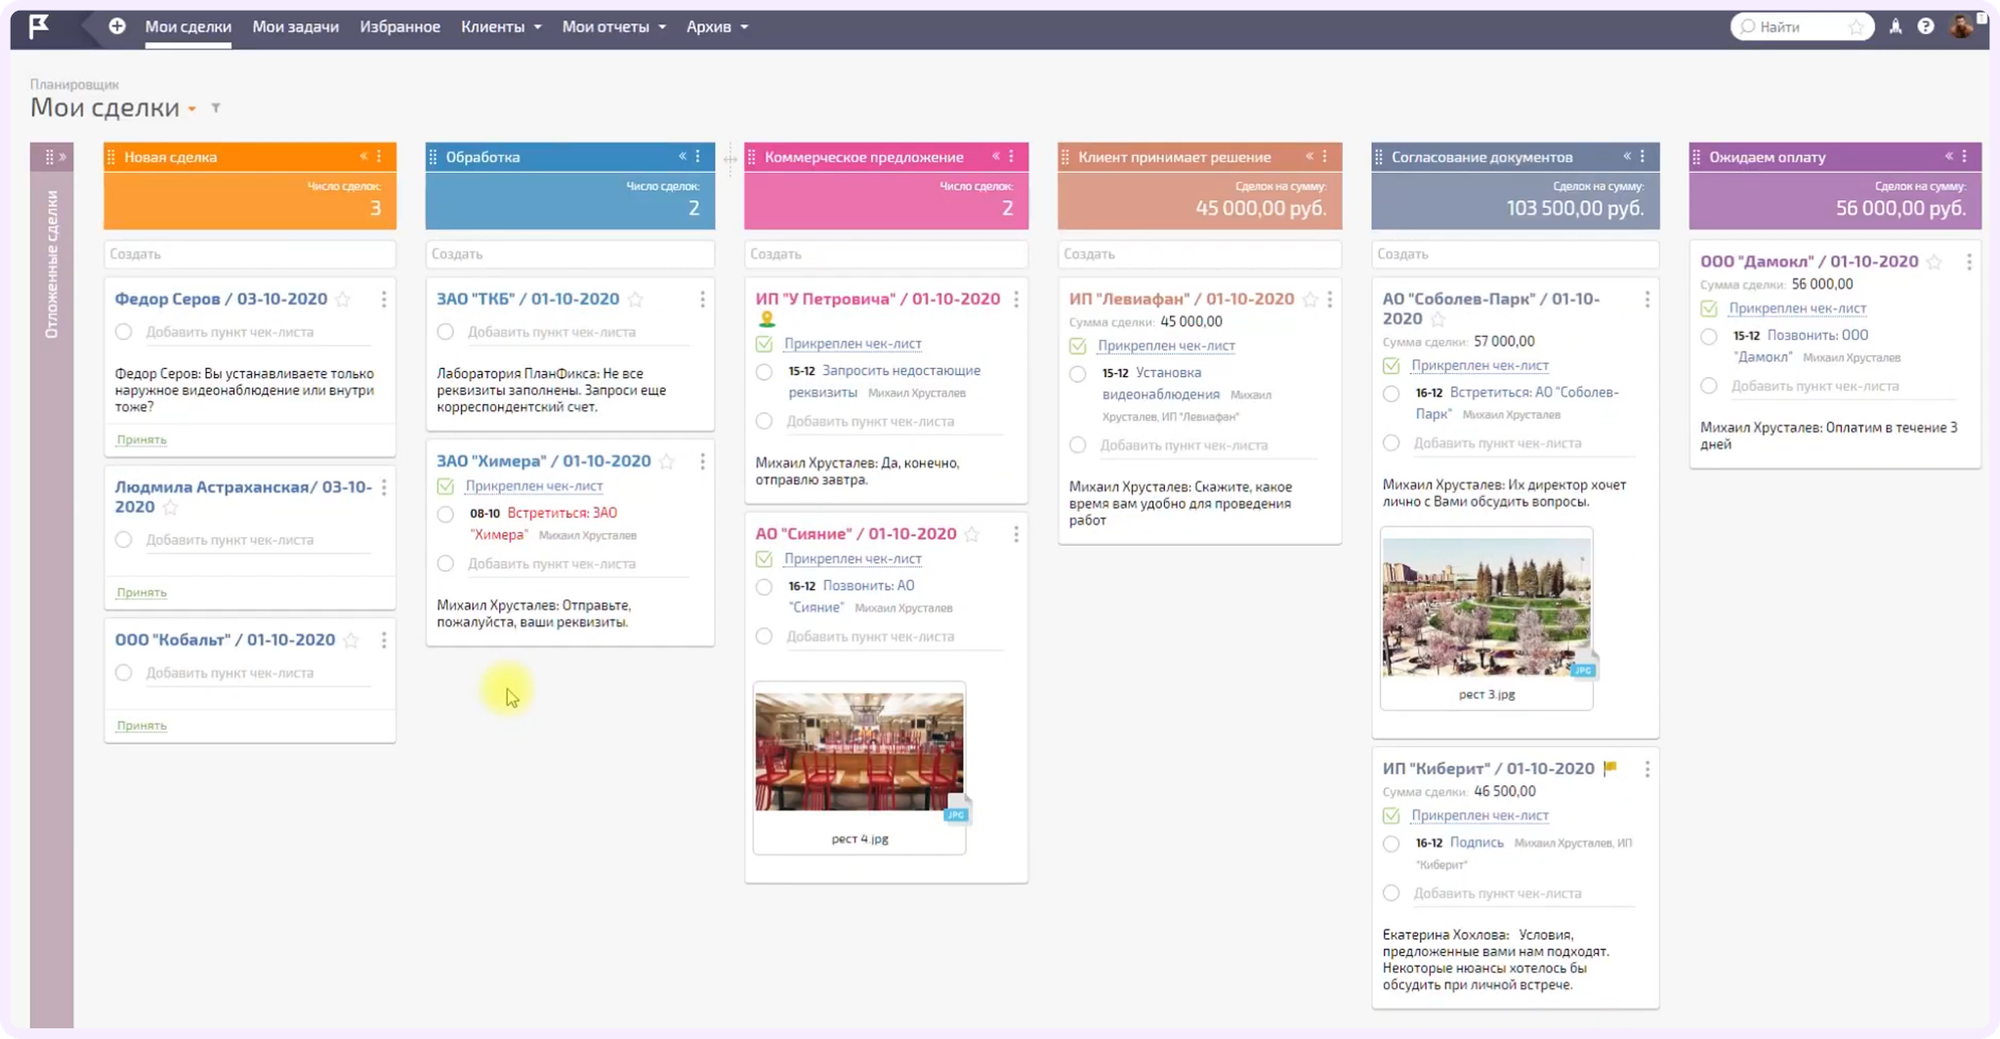Screen dimensions: 2000x1039
Task: Open the ИП "Киберит" / 01-10-2020 deal
Action: [x=1488, y=768]
